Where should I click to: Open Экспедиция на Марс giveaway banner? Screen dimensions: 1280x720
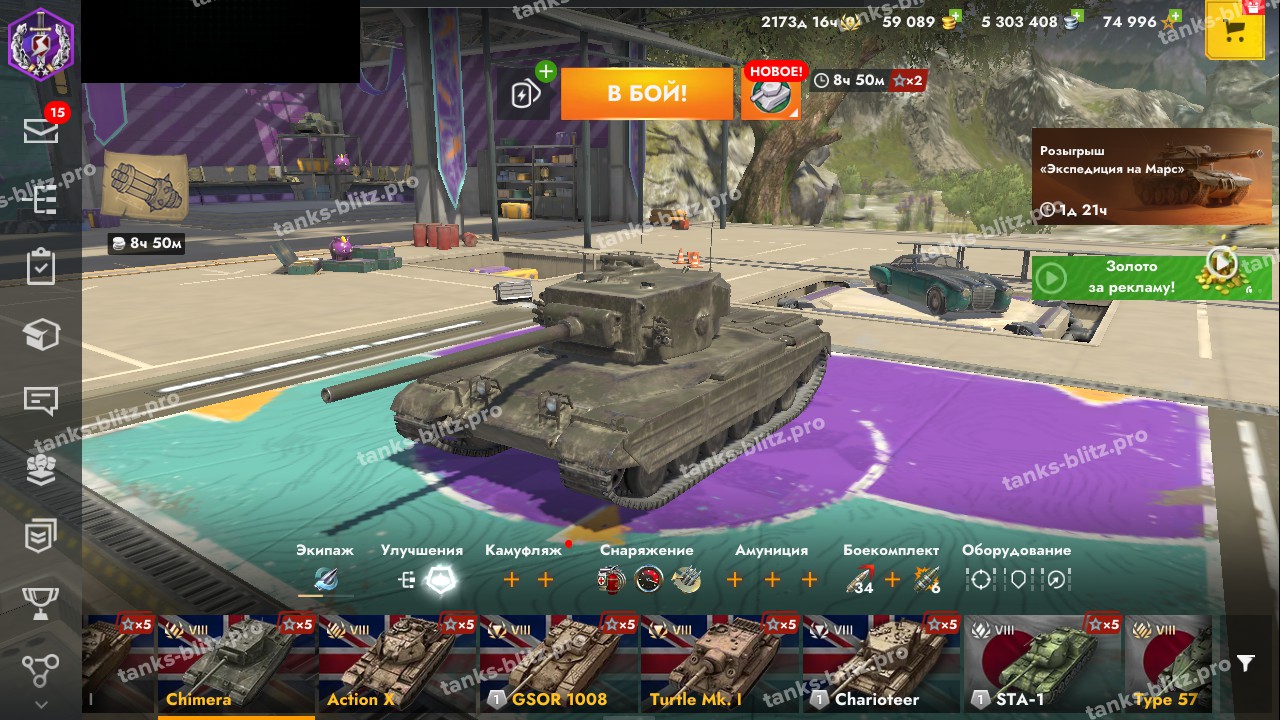pos(1137,176)
